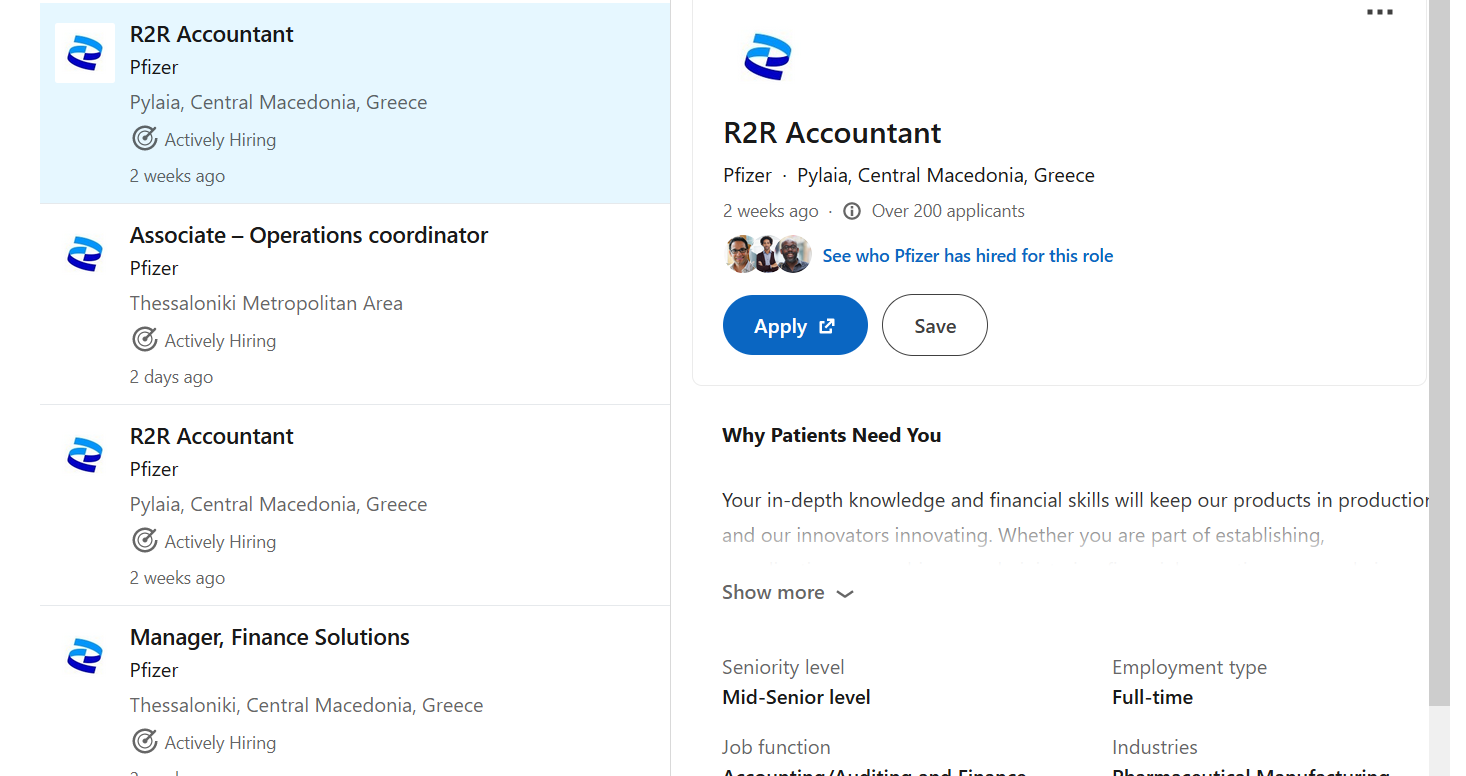Click the 2 days ago posting date
This screenshot has height=776, width=1466.
(171, 377)
